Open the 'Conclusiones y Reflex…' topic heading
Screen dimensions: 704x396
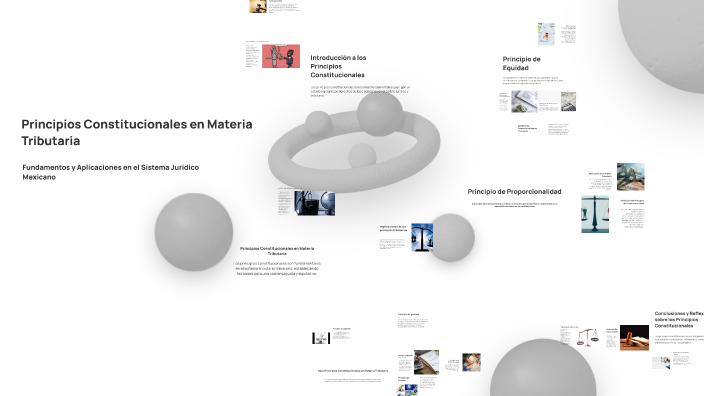click(x=679, y=319)
